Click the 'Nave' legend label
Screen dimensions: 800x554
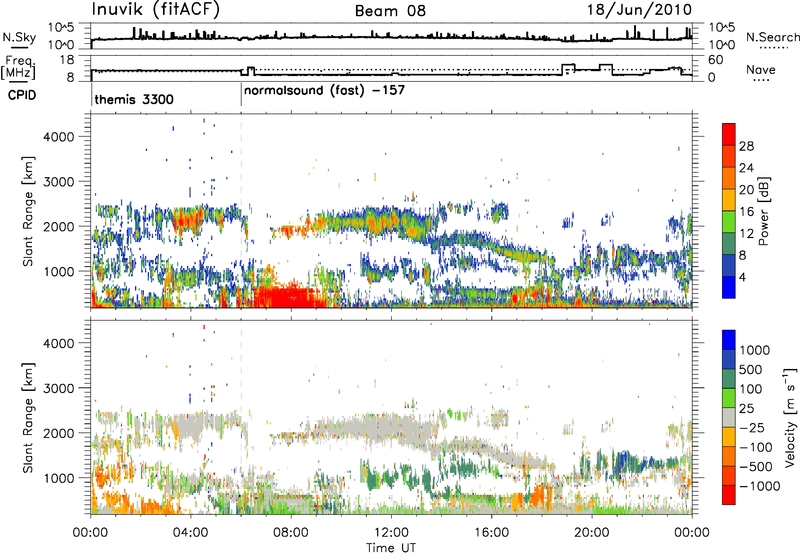coord(761,69)
